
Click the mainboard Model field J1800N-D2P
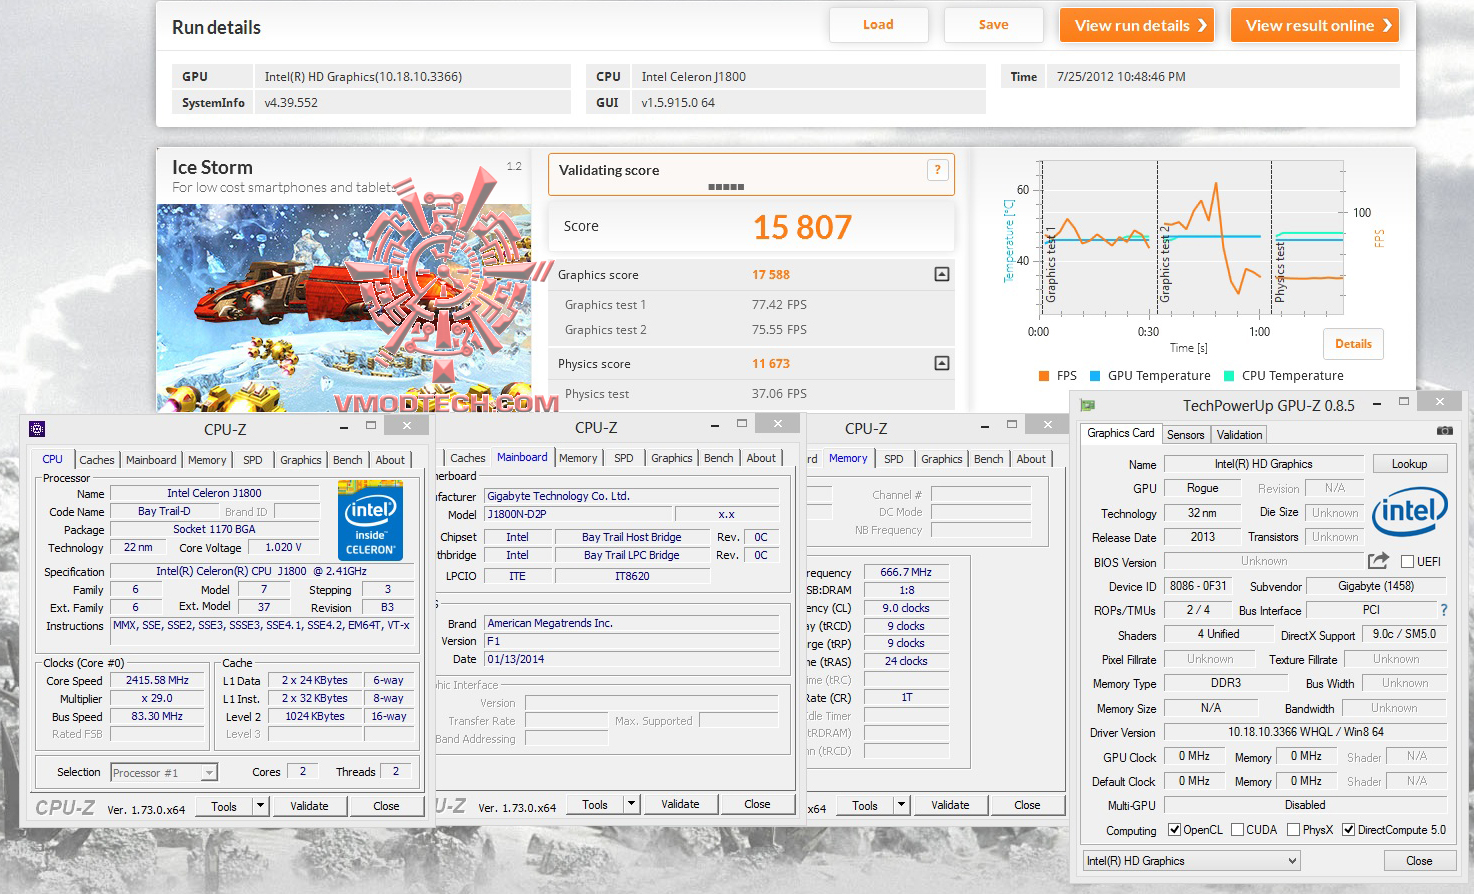(579, 514)
